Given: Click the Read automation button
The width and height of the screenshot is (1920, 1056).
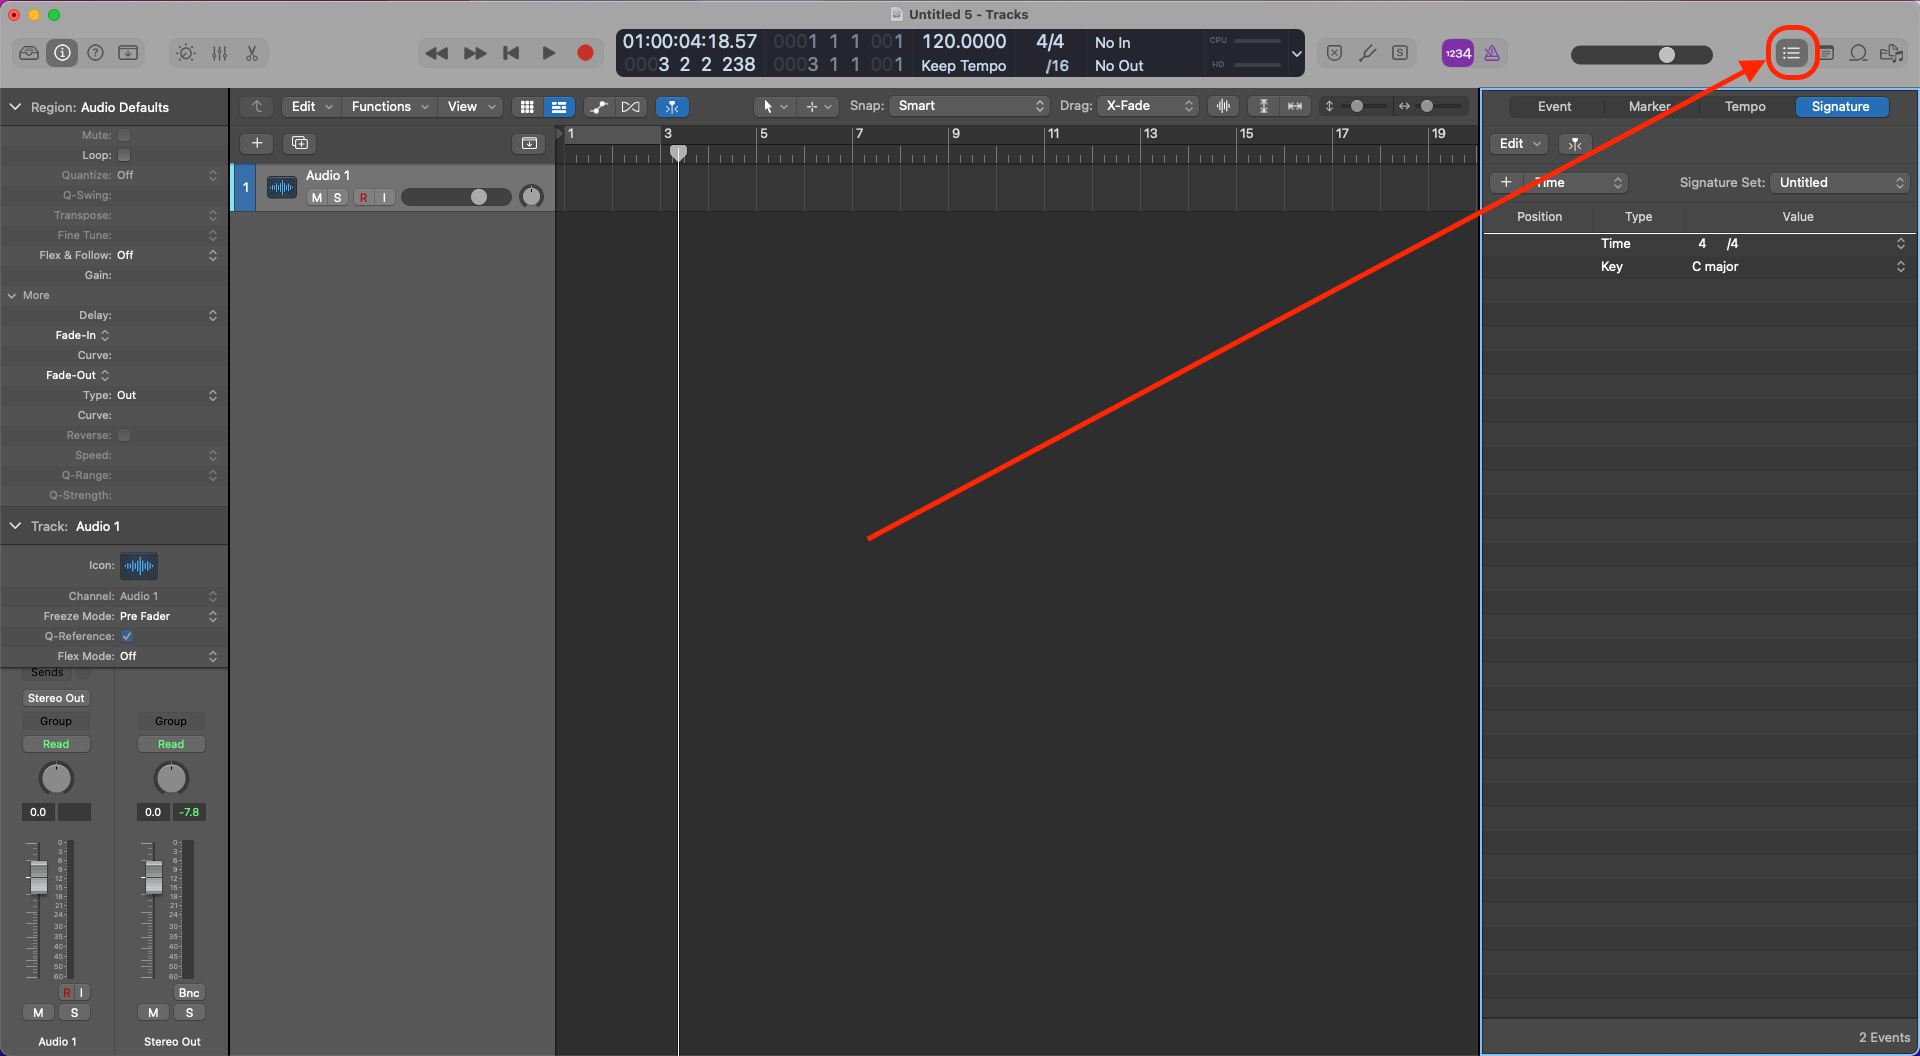Looking at the screenshot, I should click(56, 743).
